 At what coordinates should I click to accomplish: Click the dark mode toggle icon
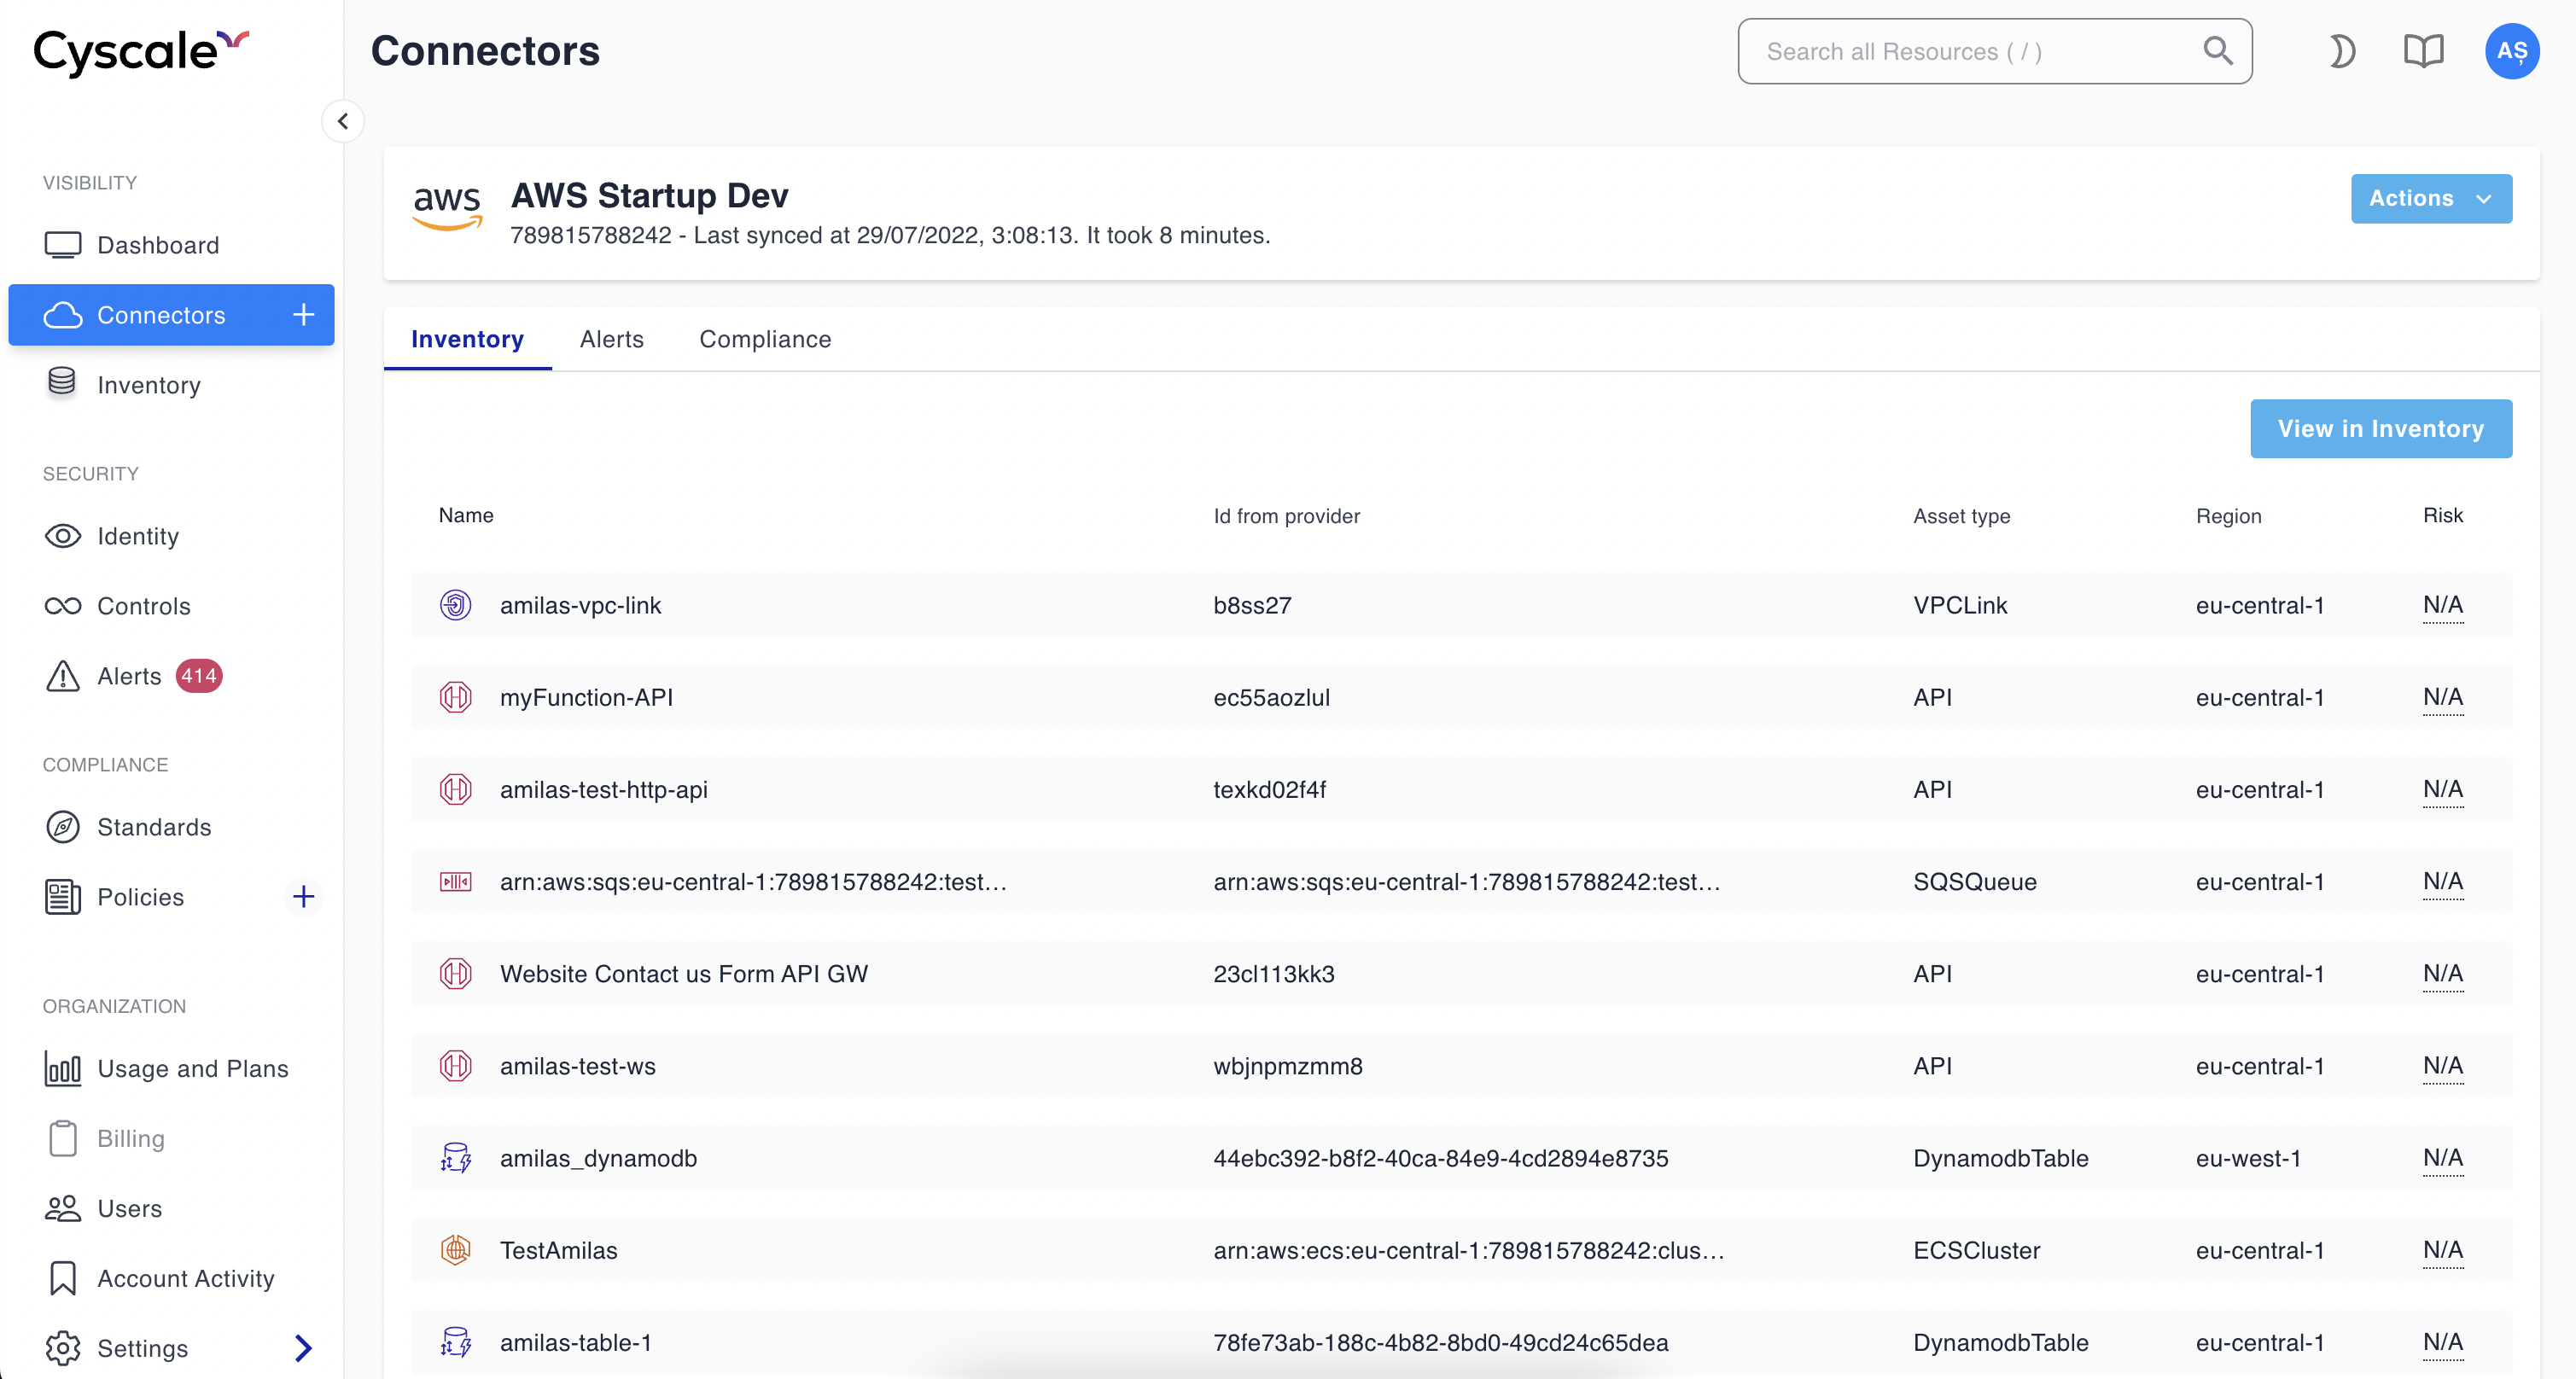[x=2340, y=51]
